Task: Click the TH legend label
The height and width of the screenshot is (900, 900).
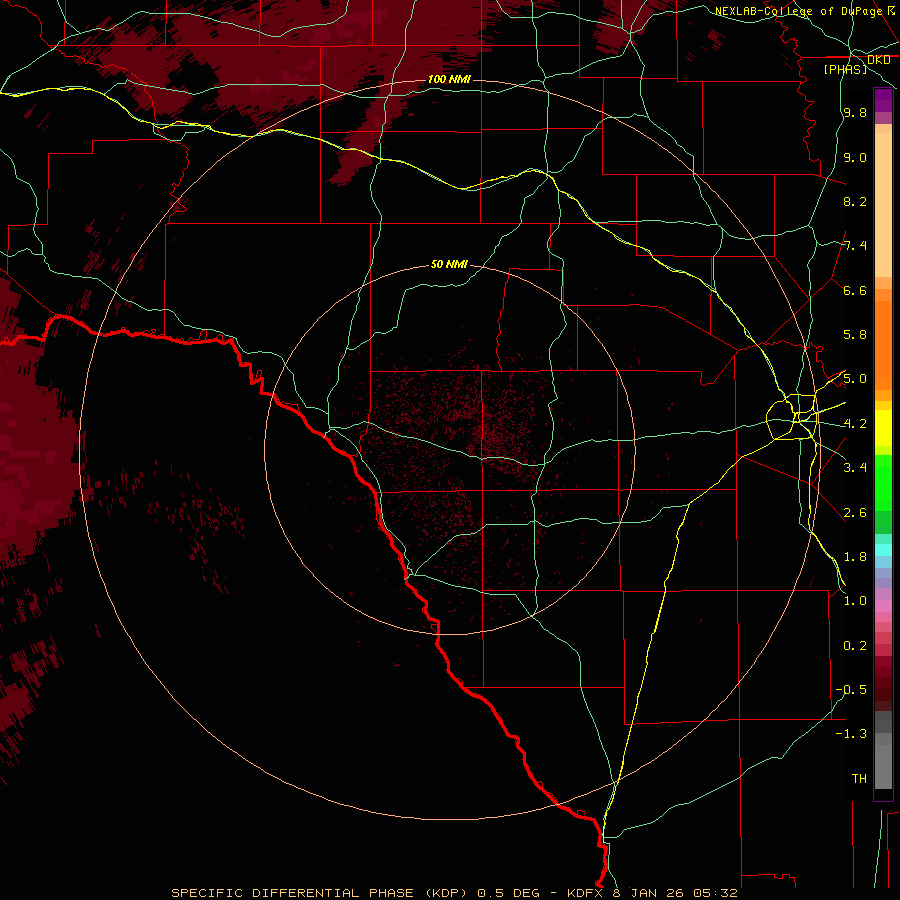Action: click(x=859, y=779)
